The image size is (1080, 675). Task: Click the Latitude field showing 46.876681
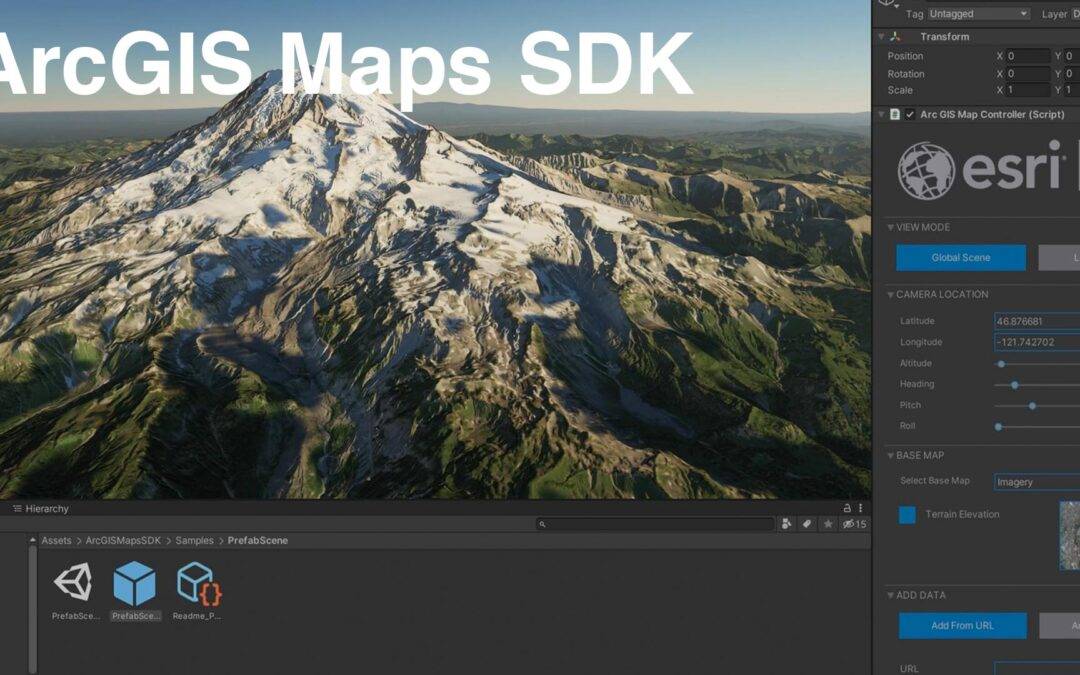click(1037, 321)
